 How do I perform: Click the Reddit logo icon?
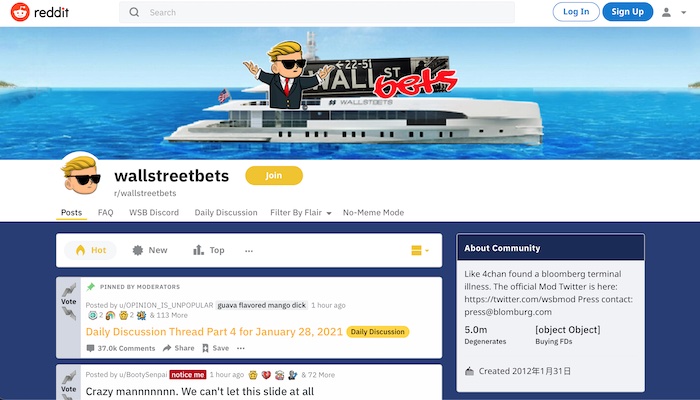(x=20, y=12)
